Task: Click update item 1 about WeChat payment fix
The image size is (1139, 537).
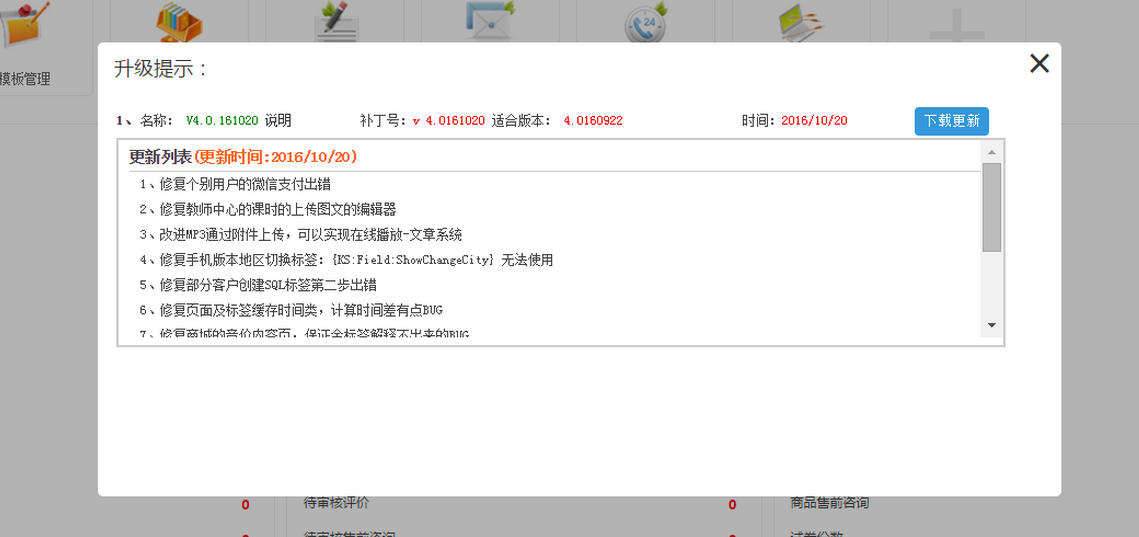Action: coord(235,184)
